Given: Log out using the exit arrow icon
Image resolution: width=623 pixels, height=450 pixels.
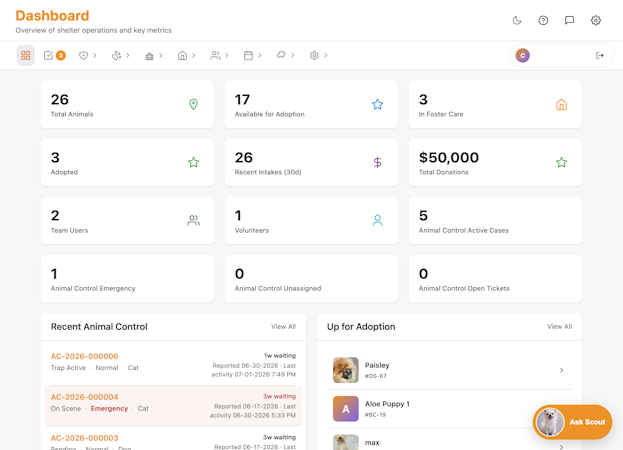Looking at the screenshot, I should [600, 56].
